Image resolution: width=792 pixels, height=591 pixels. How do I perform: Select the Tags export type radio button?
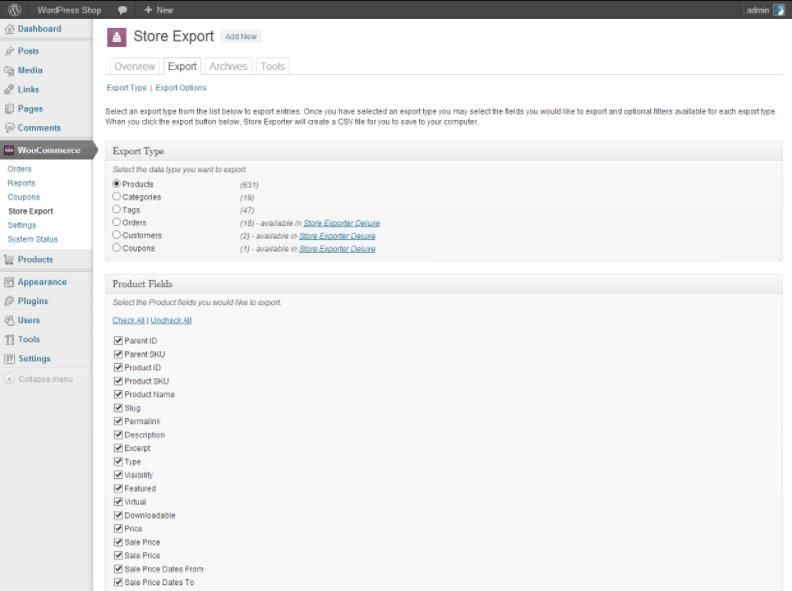coord(117,209)
